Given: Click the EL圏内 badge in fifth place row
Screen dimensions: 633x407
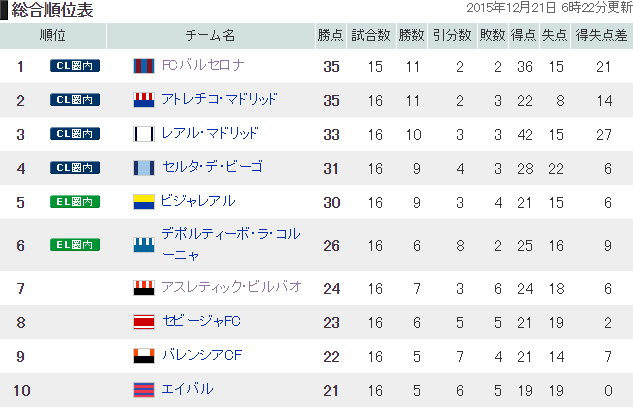Looking at the screenshot, I should point(75,201).
